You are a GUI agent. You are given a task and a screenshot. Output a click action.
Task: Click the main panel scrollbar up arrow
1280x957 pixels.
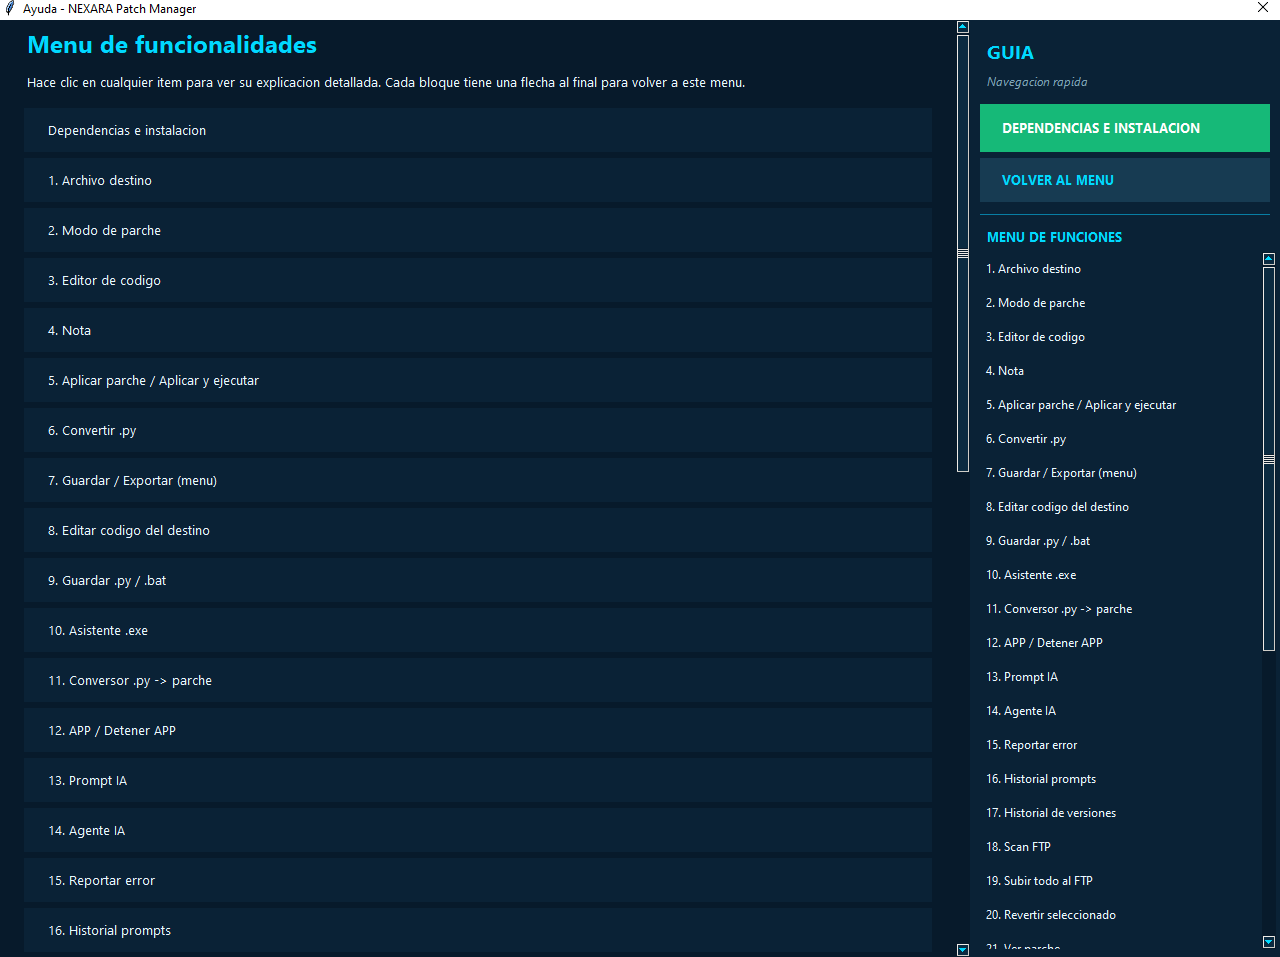[963, 28]
